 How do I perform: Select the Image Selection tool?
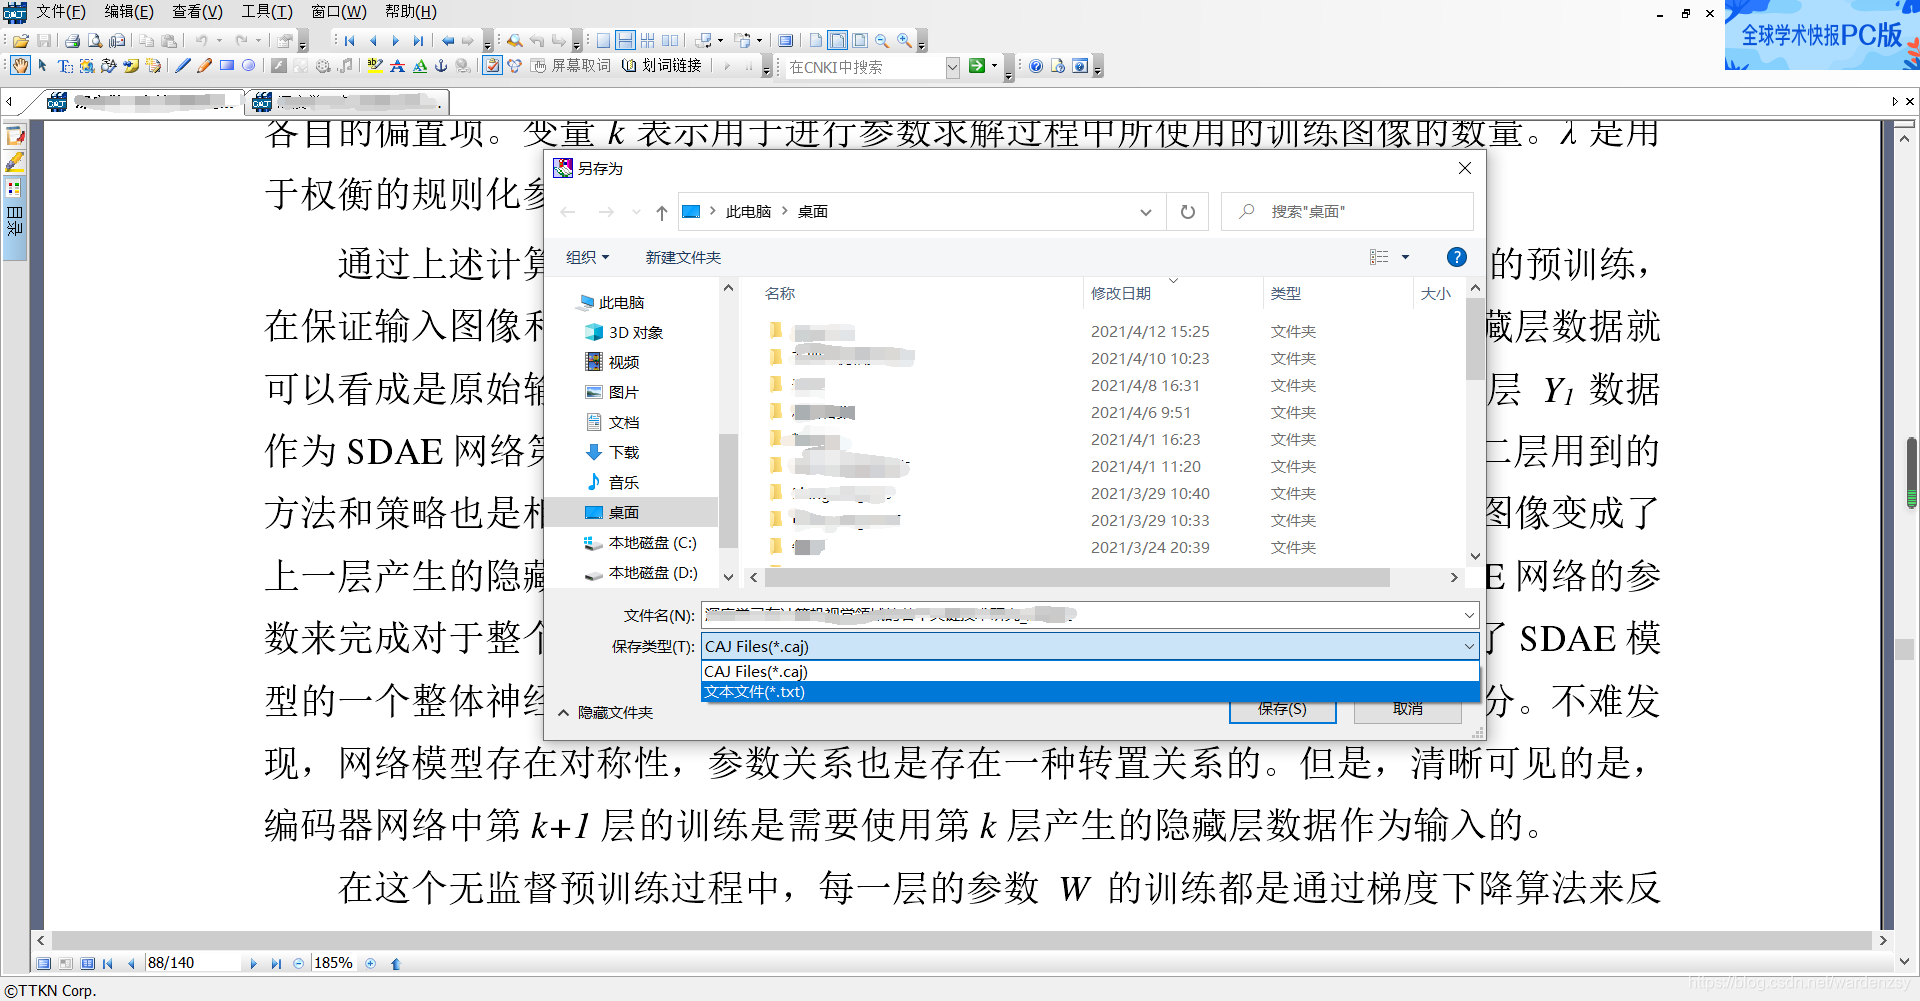click(x=87, y=66)
